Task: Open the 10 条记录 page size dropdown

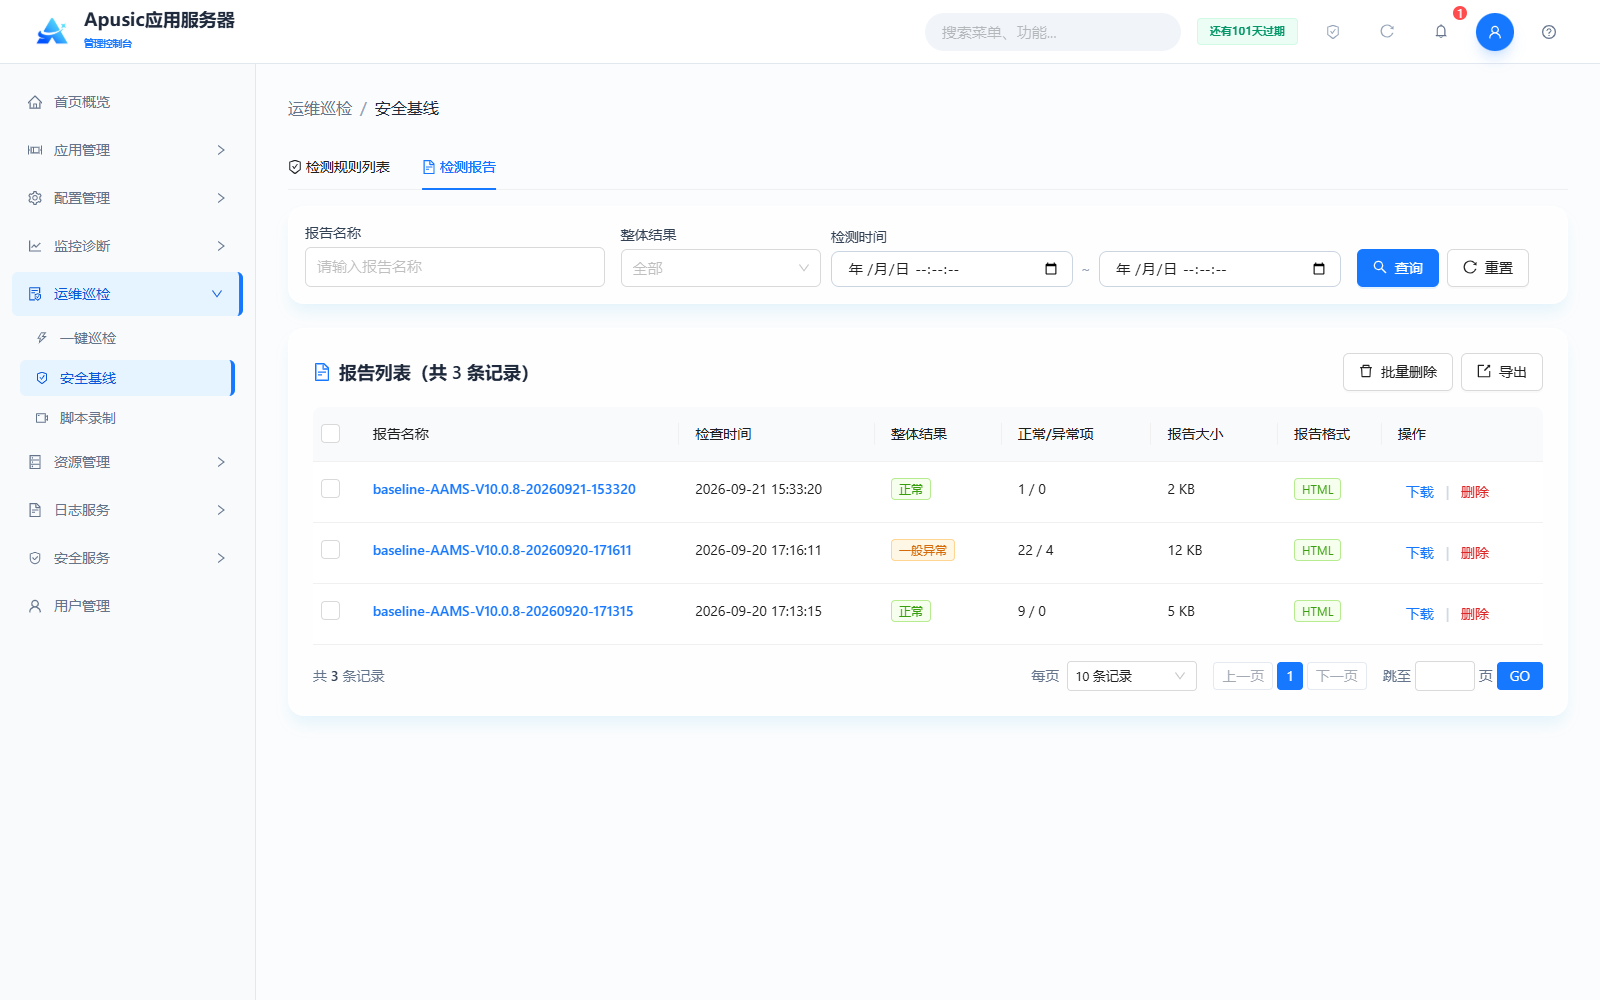Action: (1132, 676)
